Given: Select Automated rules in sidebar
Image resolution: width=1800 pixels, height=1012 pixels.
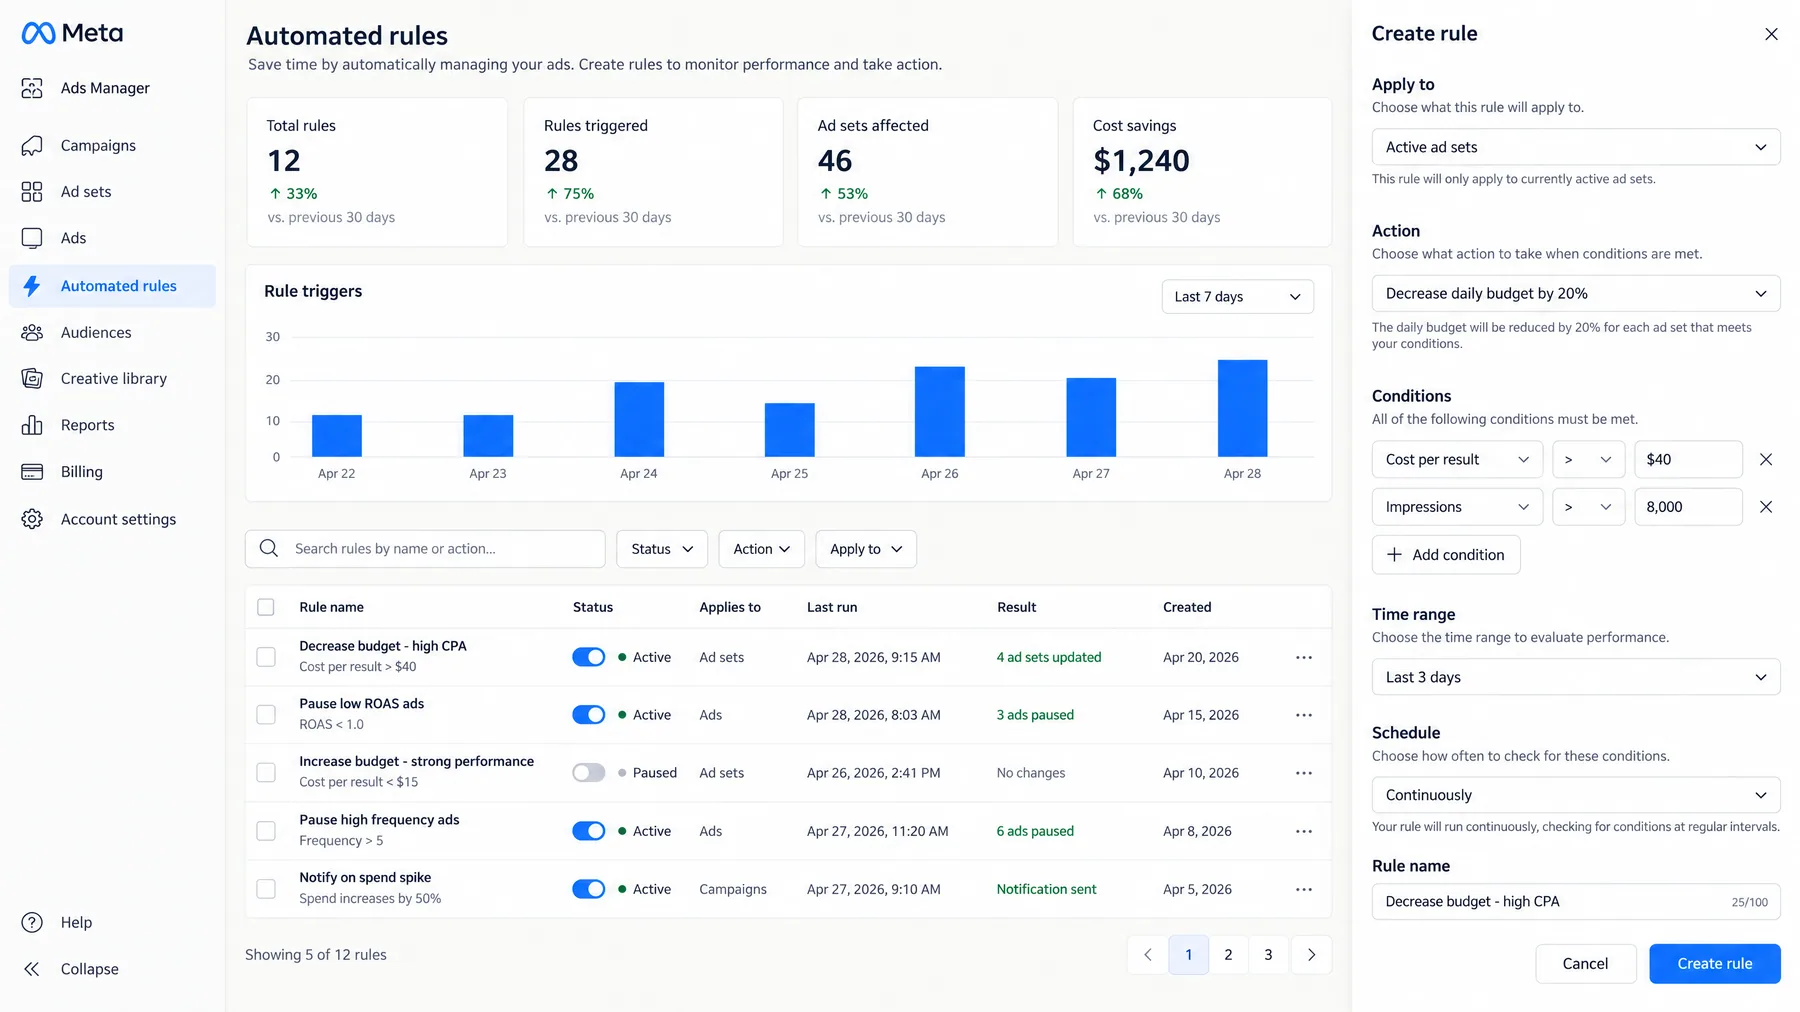Looking at the screenshot, I should click(x=112, y=286).
